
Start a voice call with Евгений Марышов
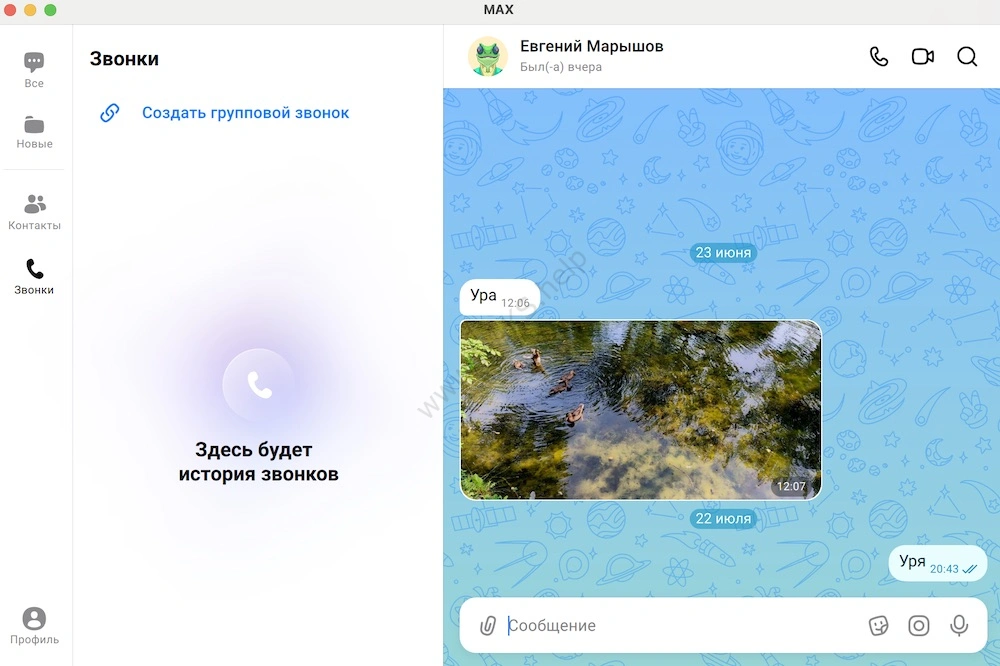click(x=879, y=57)
